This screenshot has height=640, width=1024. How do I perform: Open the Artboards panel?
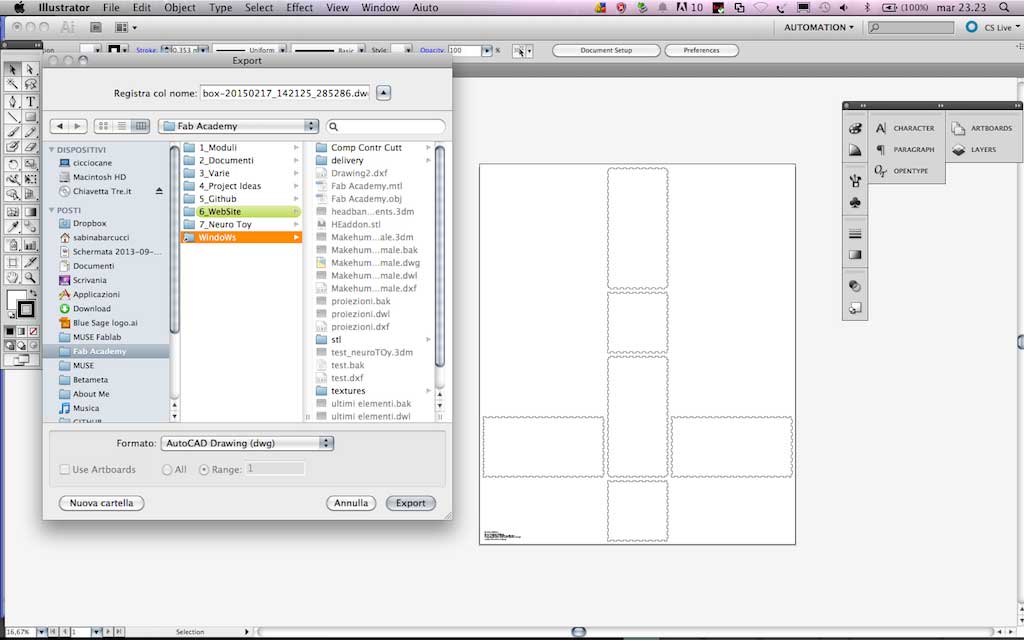[982, 128]
